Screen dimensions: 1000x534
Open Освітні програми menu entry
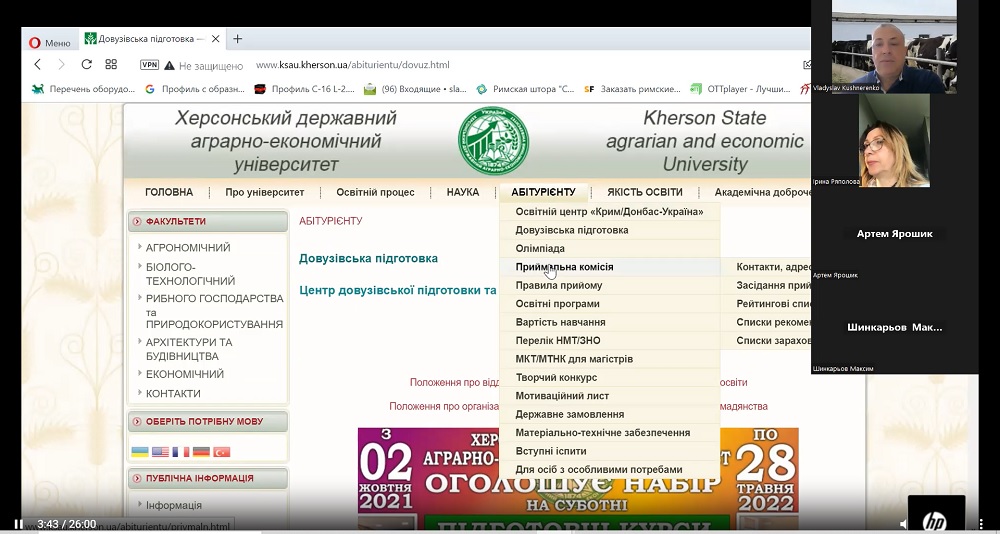(610, 304)
